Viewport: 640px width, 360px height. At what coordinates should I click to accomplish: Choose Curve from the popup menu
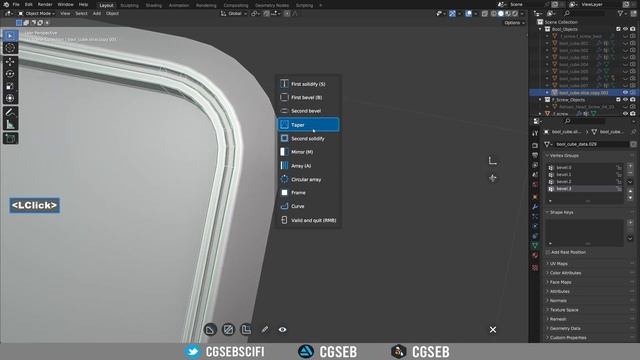[x=309, y=206]
